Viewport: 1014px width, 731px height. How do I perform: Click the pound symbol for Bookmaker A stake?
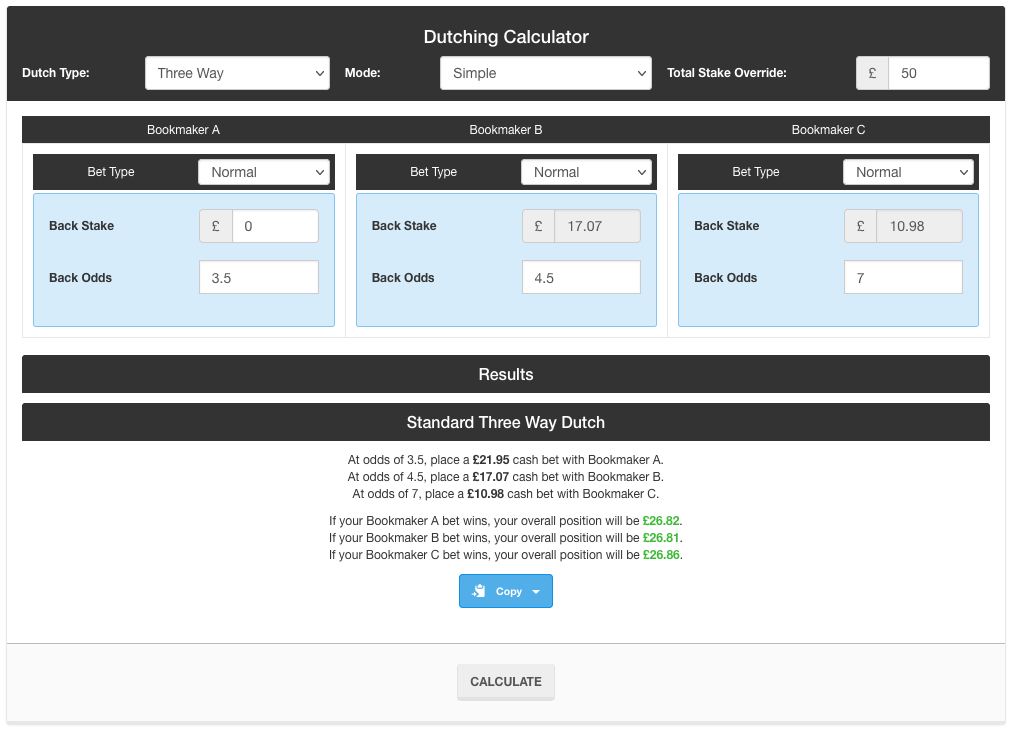pyautogui.click(x=216, y=226)
